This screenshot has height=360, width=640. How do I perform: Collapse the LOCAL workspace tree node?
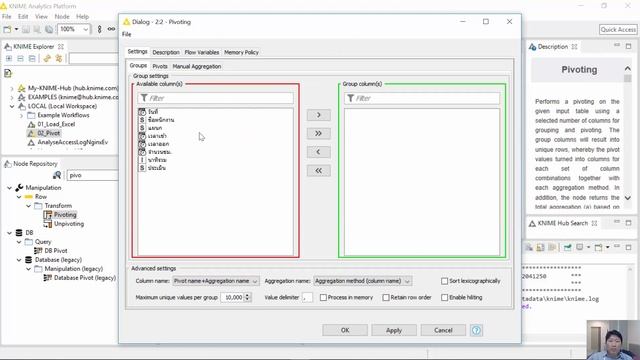pyautogui.click(x=12, y=106)
